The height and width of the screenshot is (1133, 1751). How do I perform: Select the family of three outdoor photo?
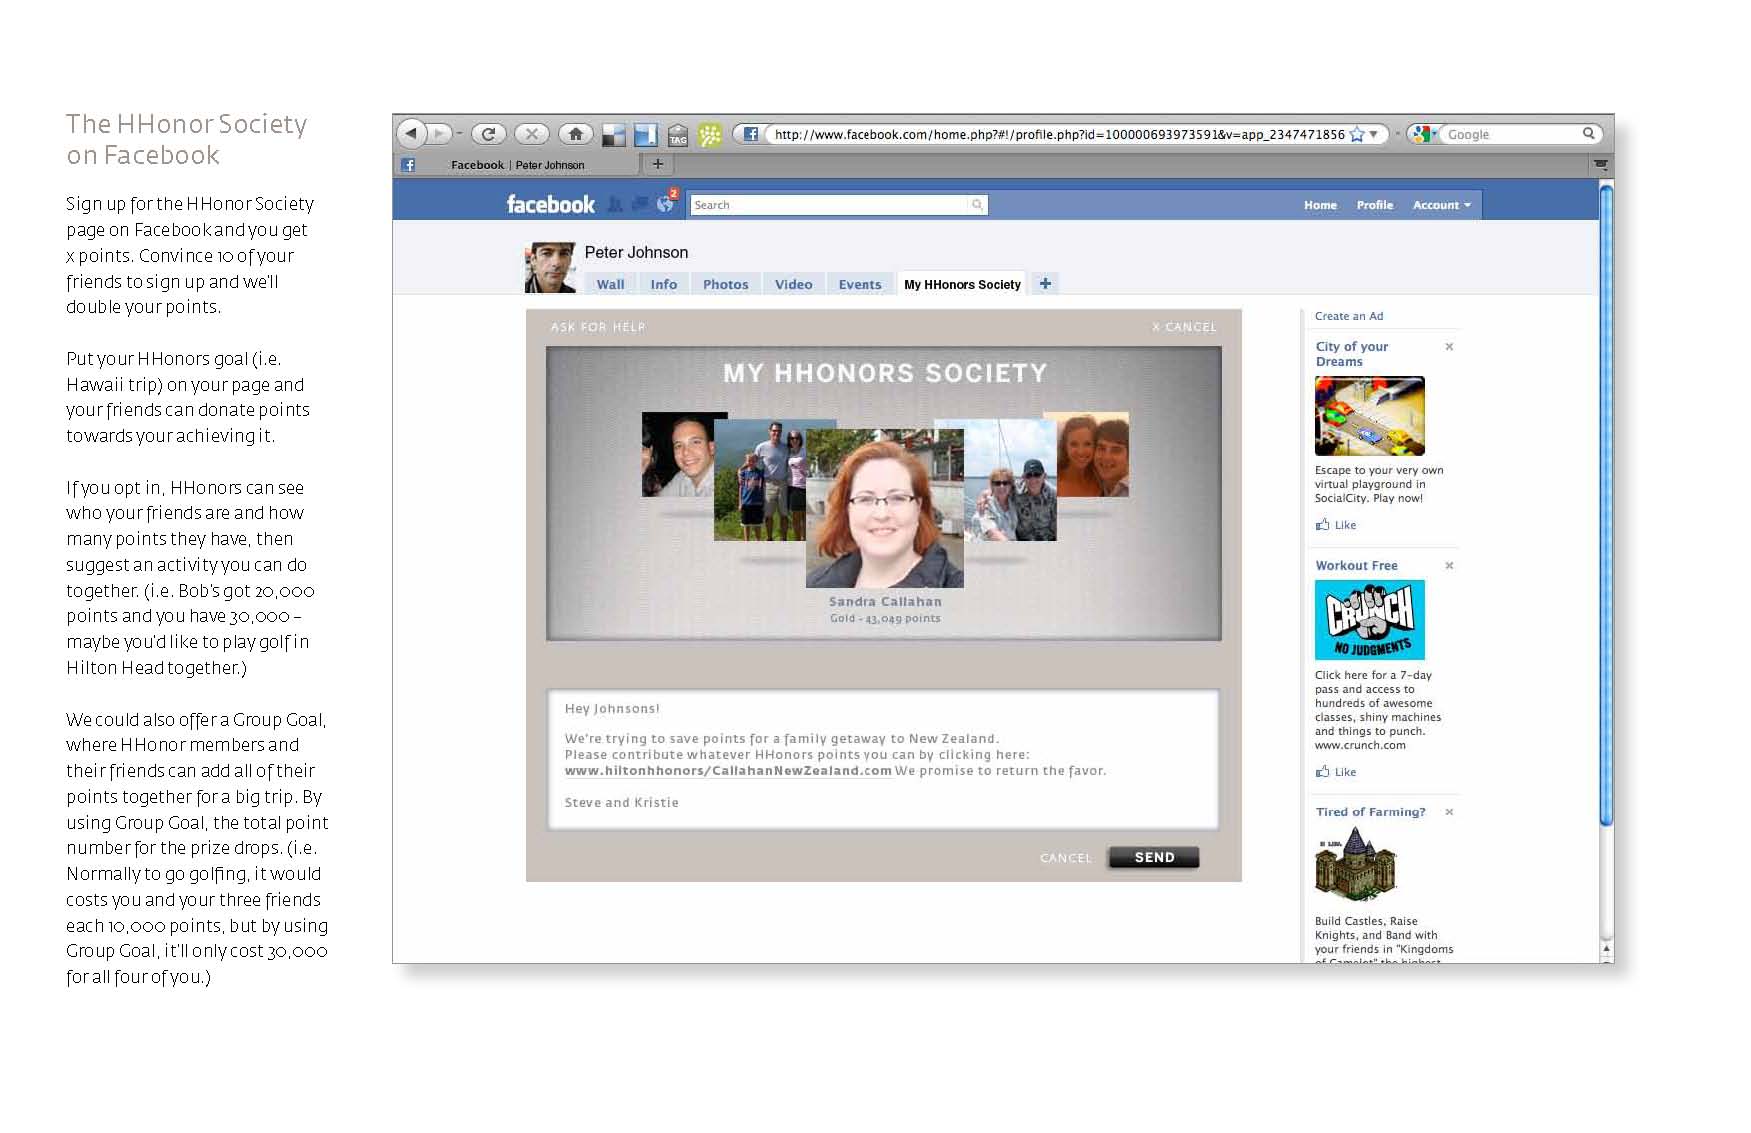click(x=759, y=480)
